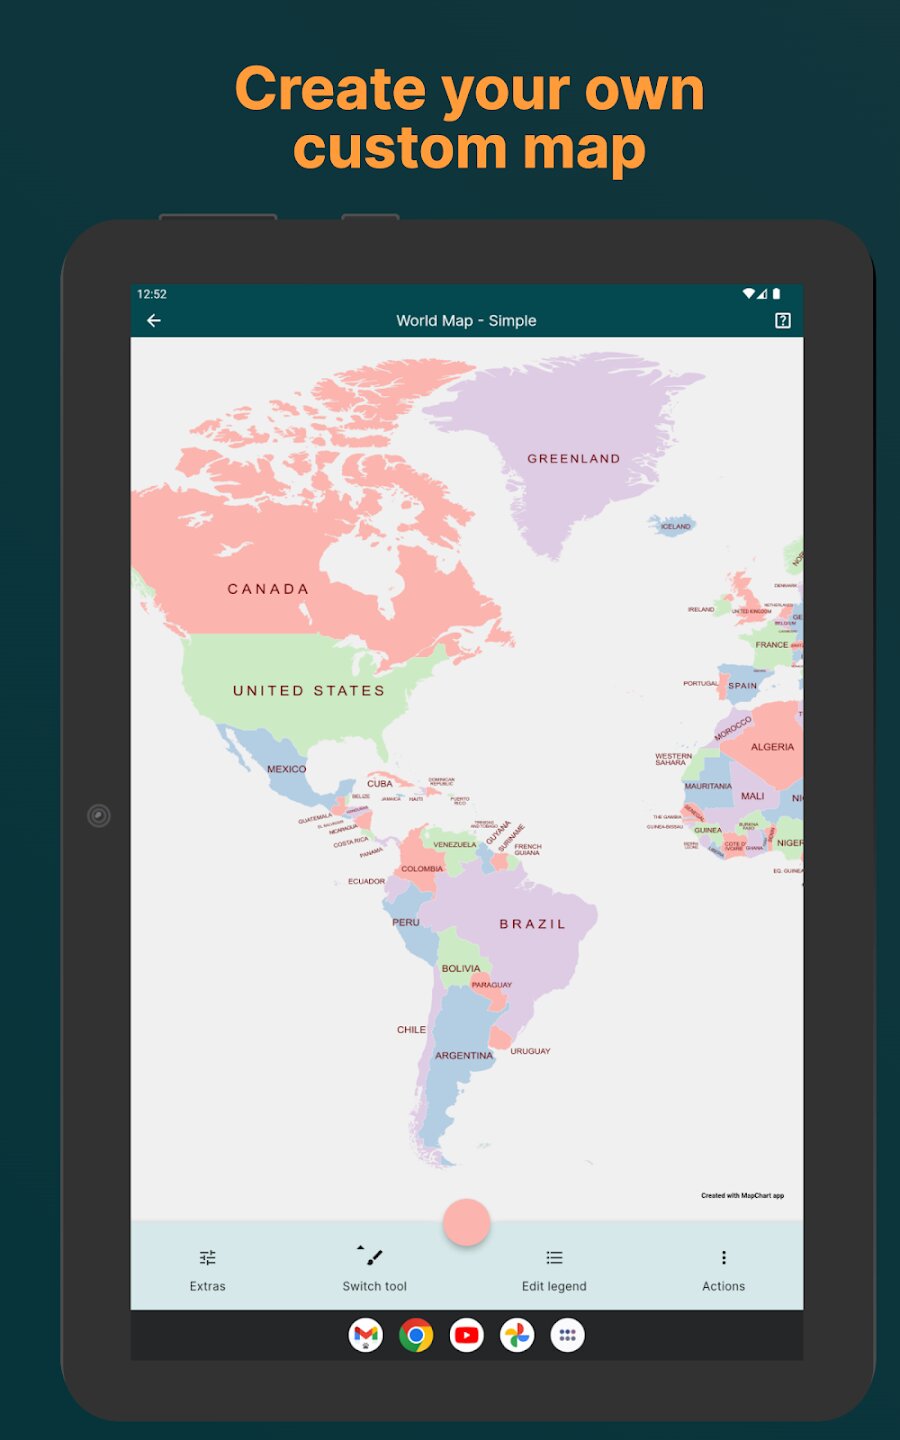Launch Gmail from the dock
The width and height of the screenshot is (900, 1440).
366,1335
